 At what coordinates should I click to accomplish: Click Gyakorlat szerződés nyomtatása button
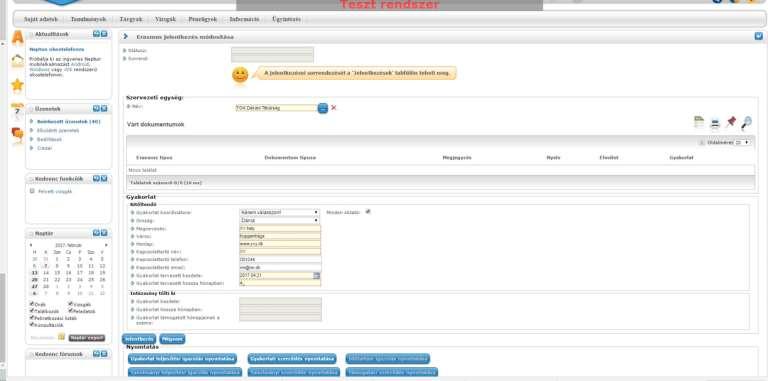[292, 358]
